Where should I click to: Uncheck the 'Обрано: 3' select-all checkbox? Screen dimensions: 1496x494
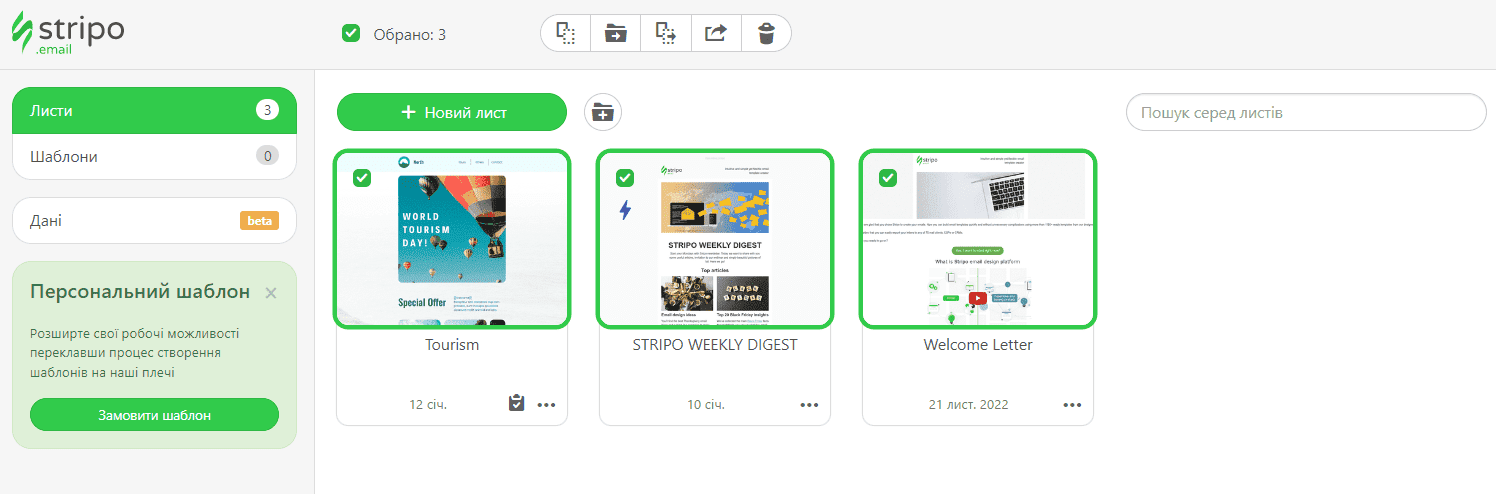coord(351,34)
